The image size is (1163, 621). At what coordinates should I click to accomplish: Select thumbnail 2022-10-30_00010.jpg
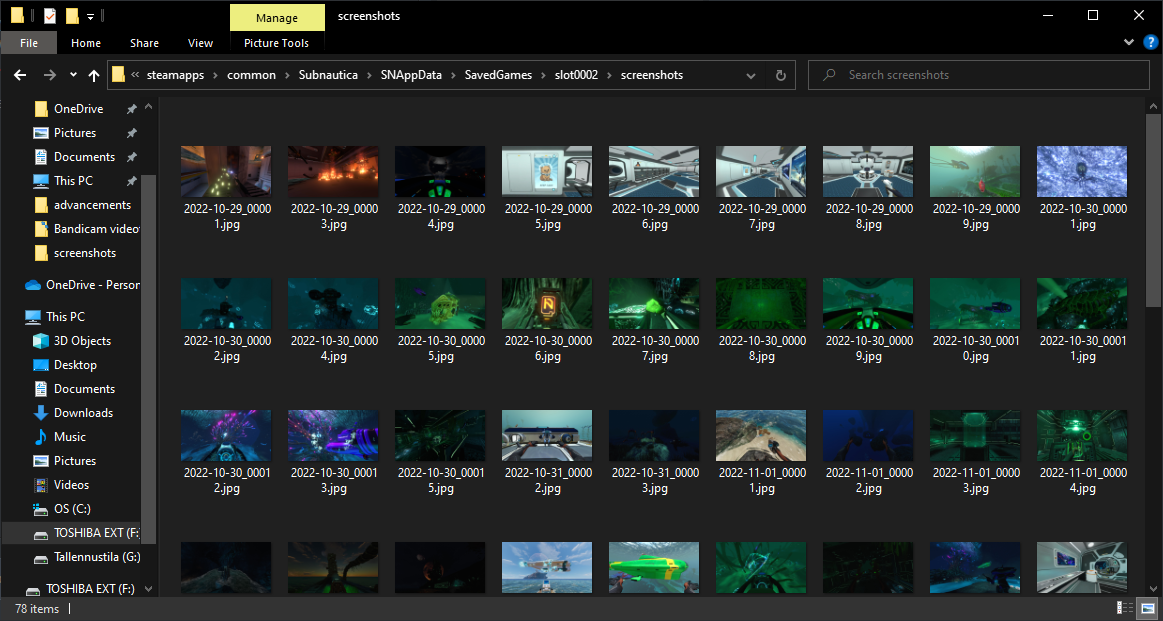pyautogui.click(x=975, y=303)
